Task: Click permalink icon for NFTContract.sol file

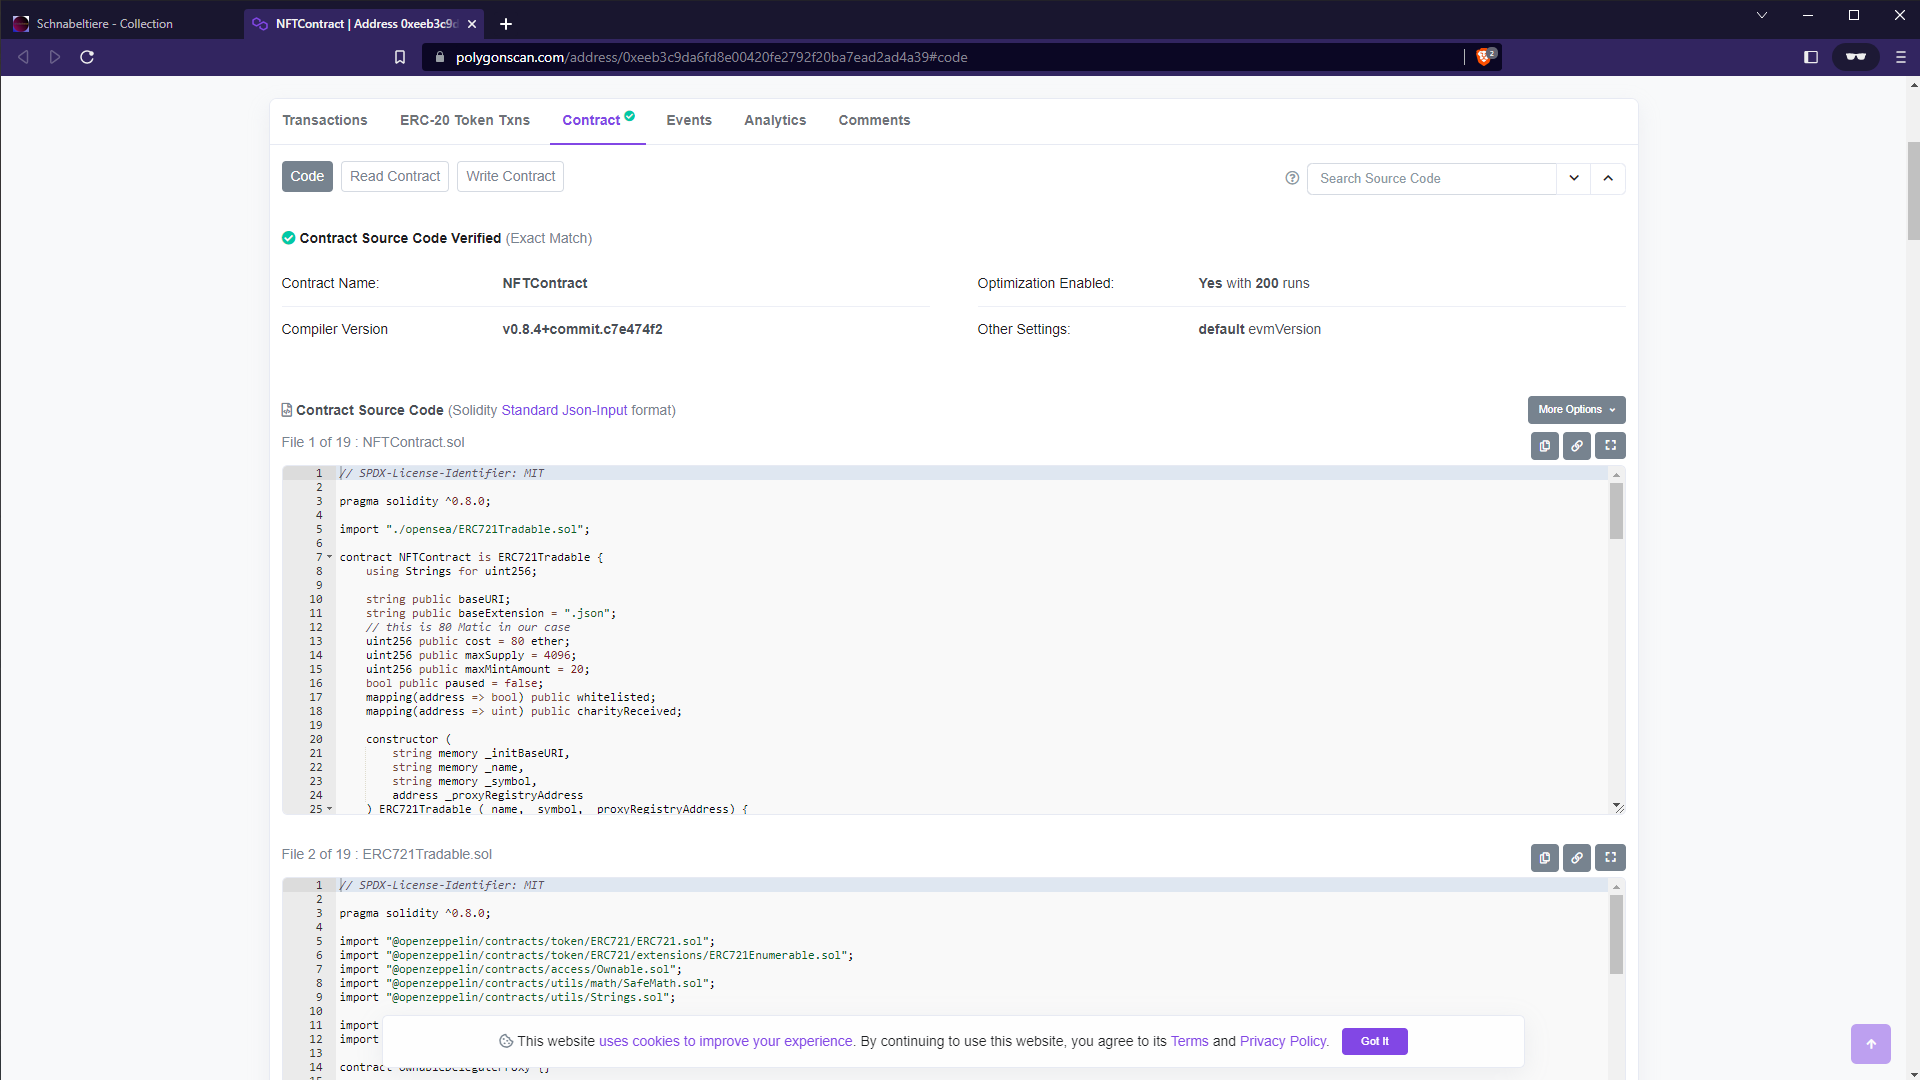Action: click(x=1577, y=446)
